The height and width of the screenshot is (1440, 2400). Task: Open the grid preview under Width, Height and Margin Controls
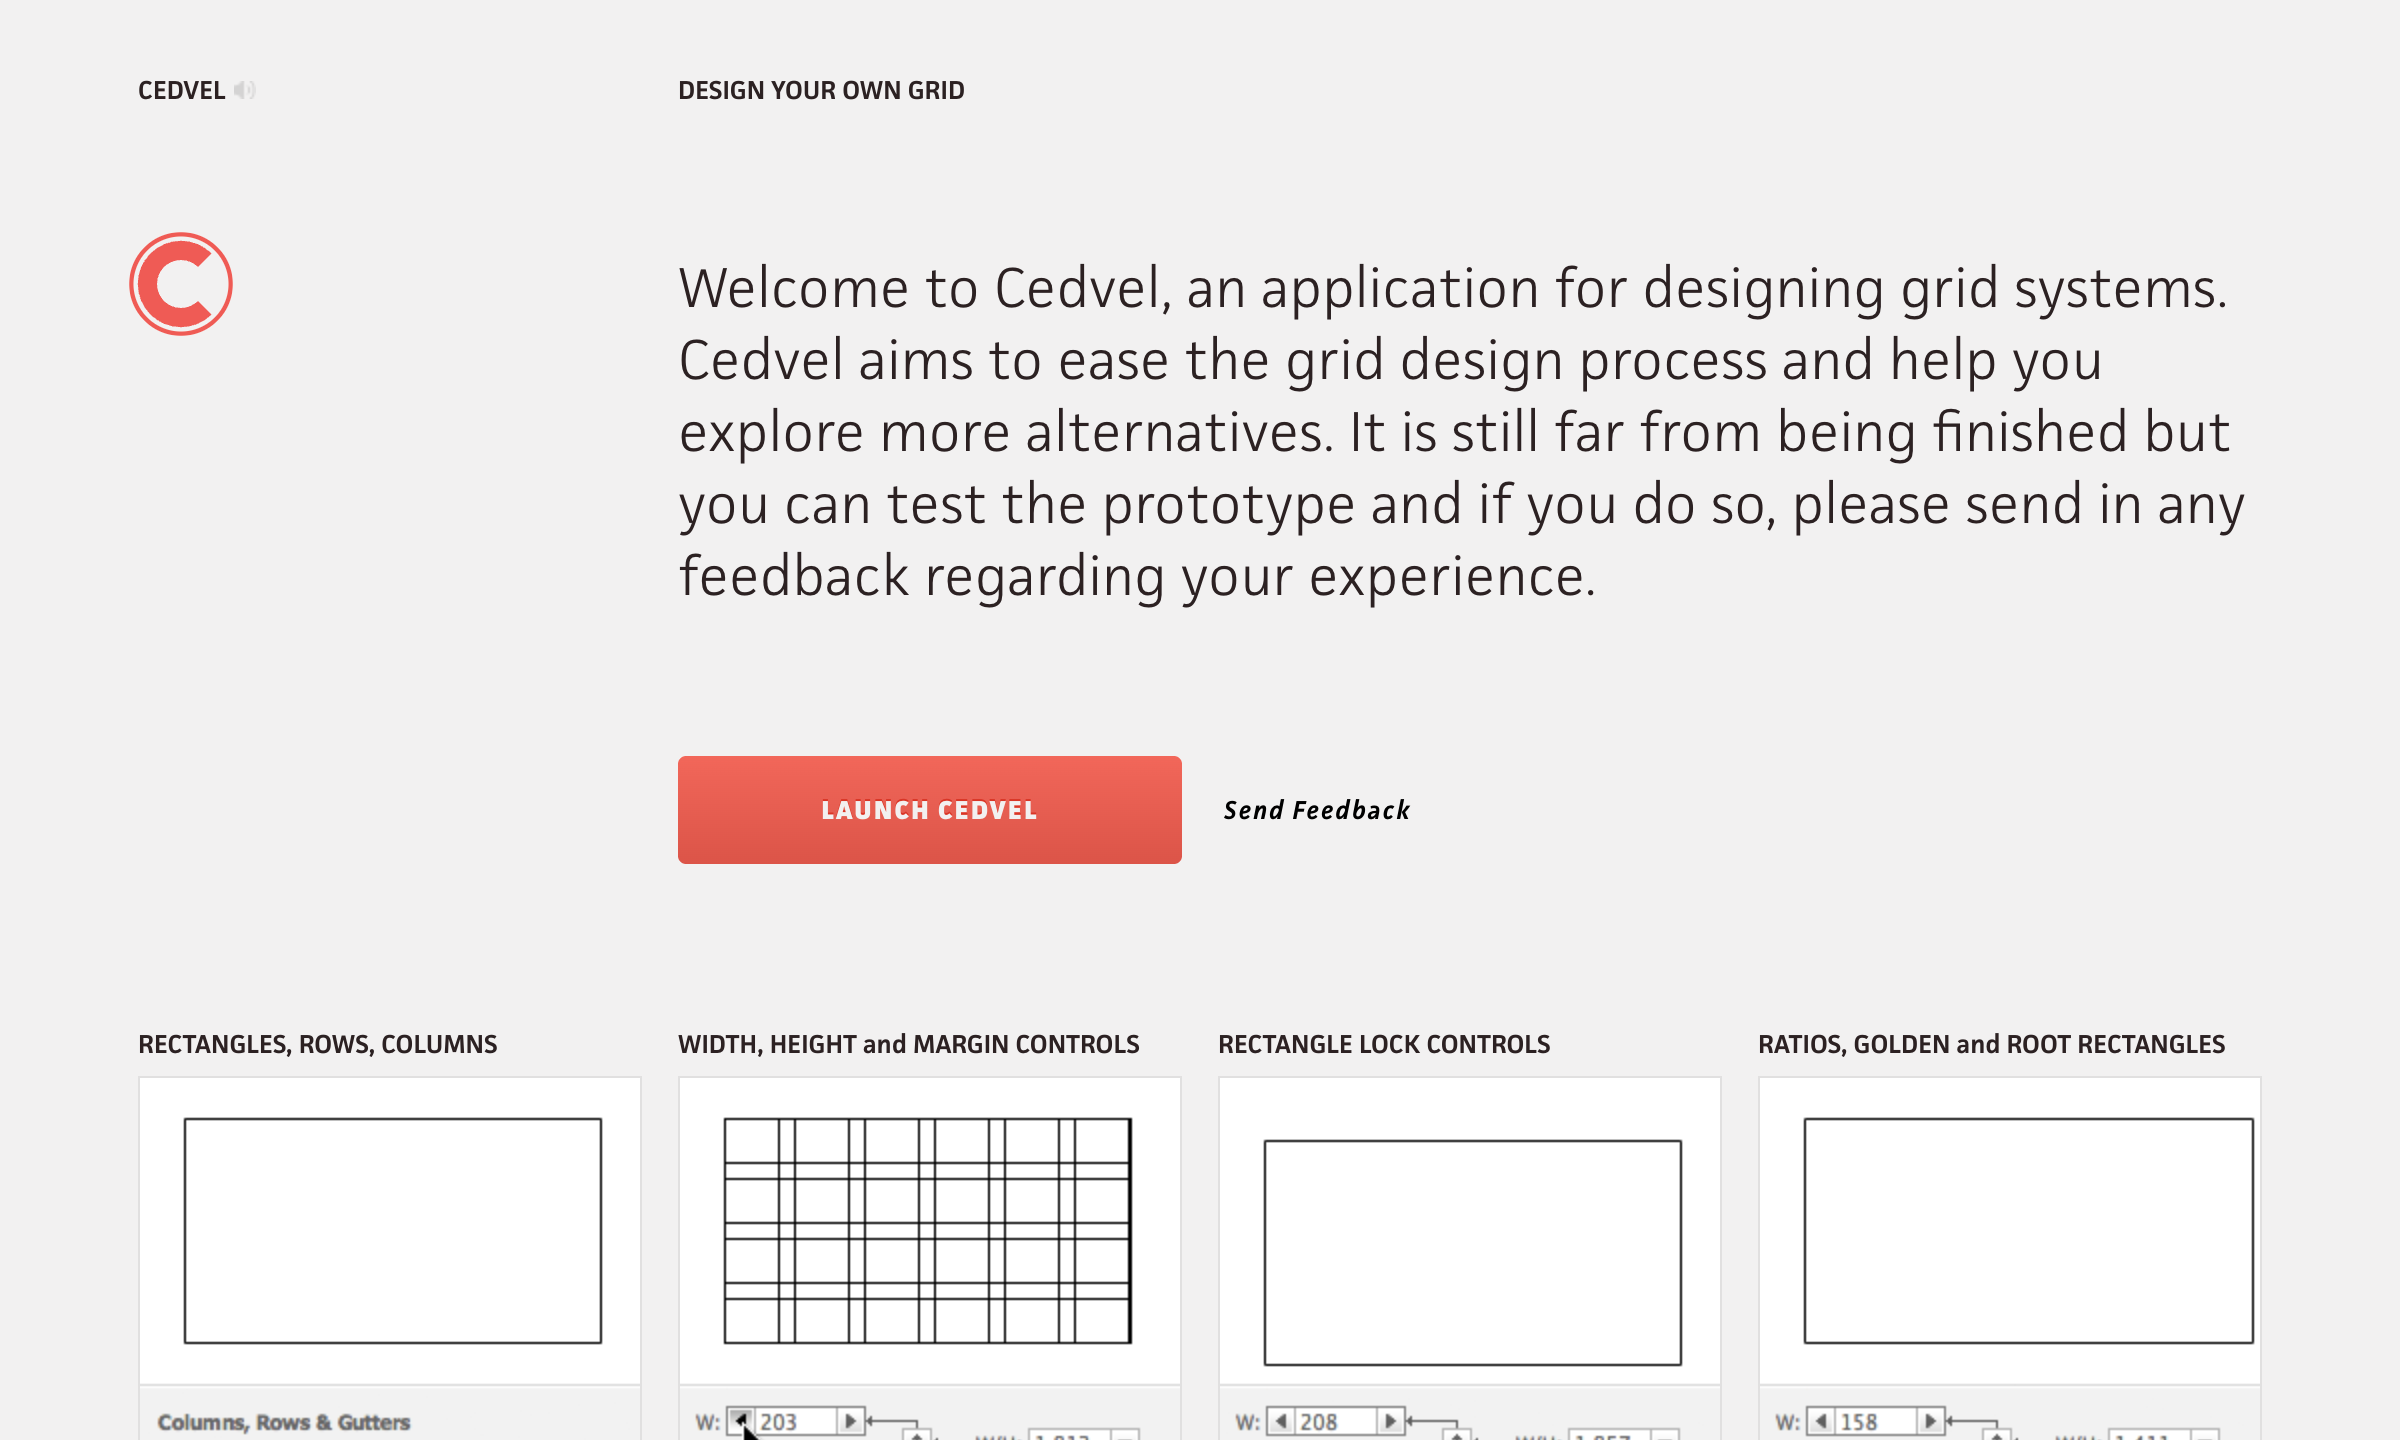click(929, 1230)
